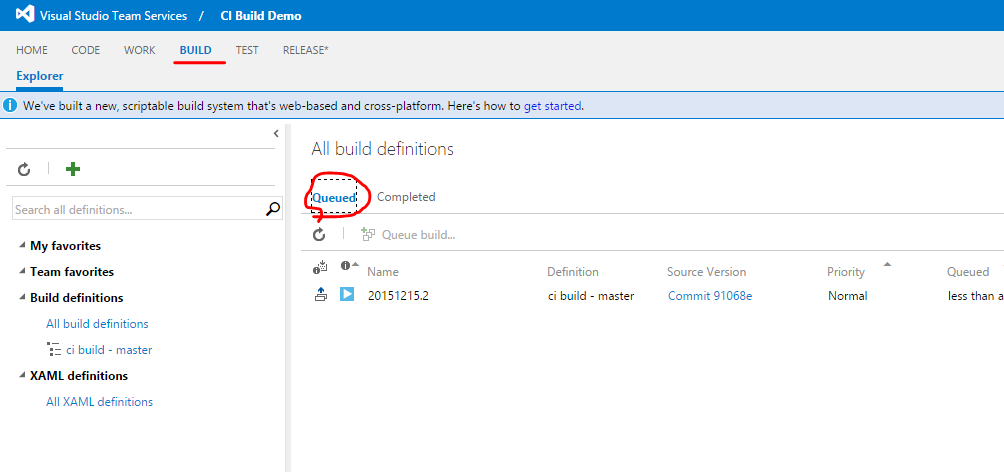Switch to the Completed tab

pos(406,197)
